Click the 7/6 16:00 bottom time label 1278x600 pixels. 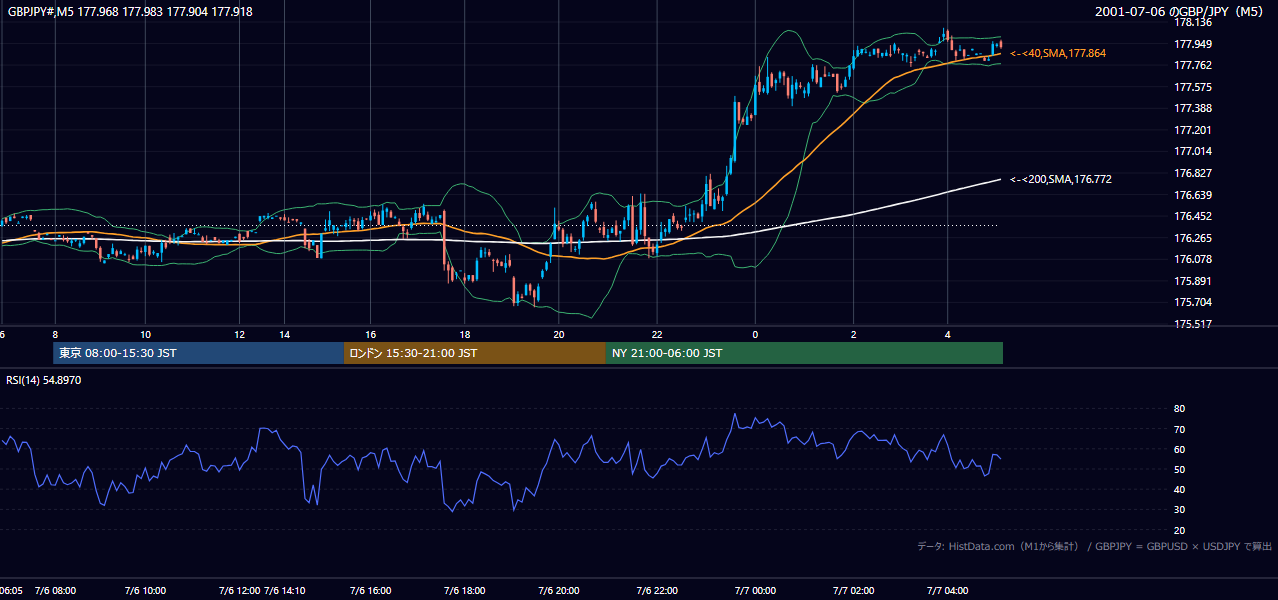pyautogui.click(x=371, y=590)
